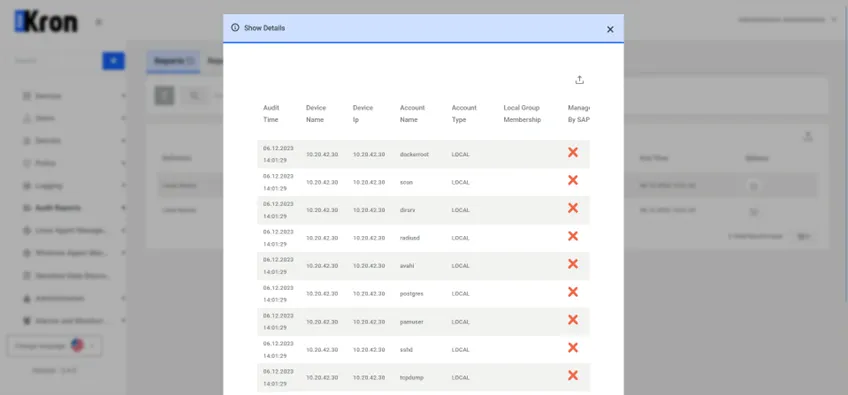Toggle sidebar menu icon beside Kron logo
This screenshot has height=395, width=848.
click(98, 22)
